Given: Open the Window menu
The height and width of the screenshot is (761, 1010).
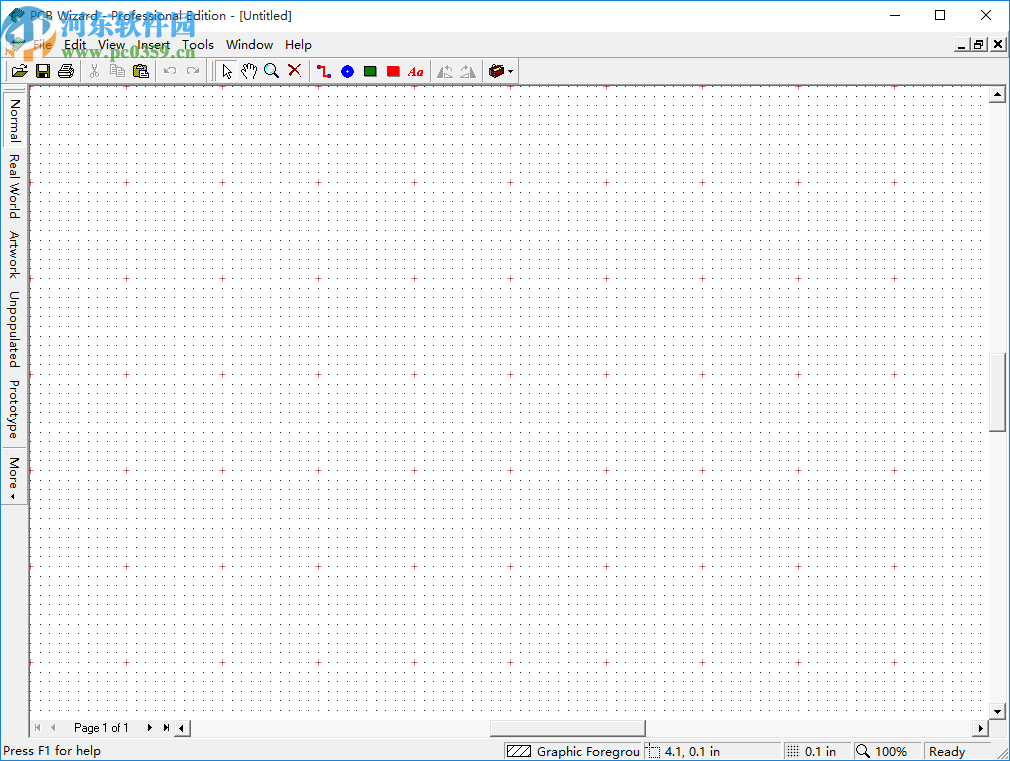Looking at the screenshot, I should point(249,44).
